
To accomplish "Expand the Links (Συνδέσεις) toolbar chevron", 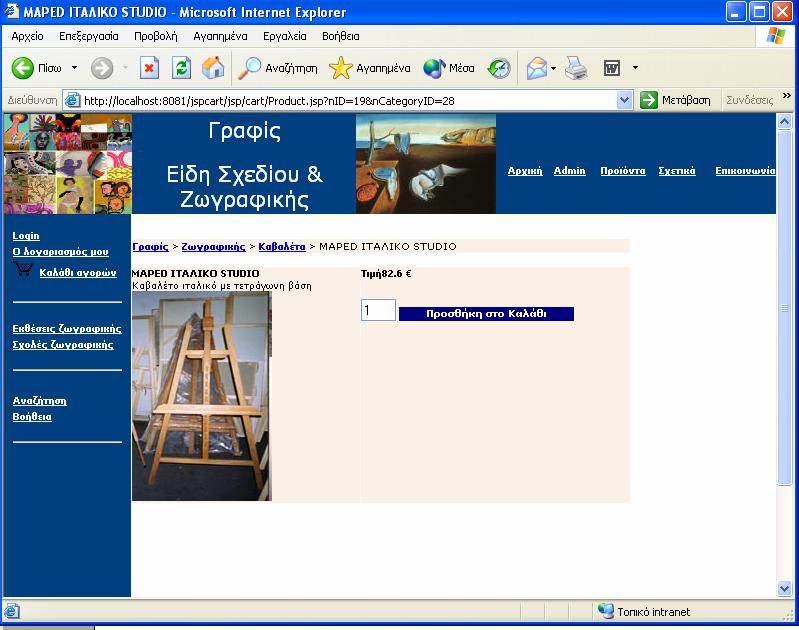I will tap(786, 95).
